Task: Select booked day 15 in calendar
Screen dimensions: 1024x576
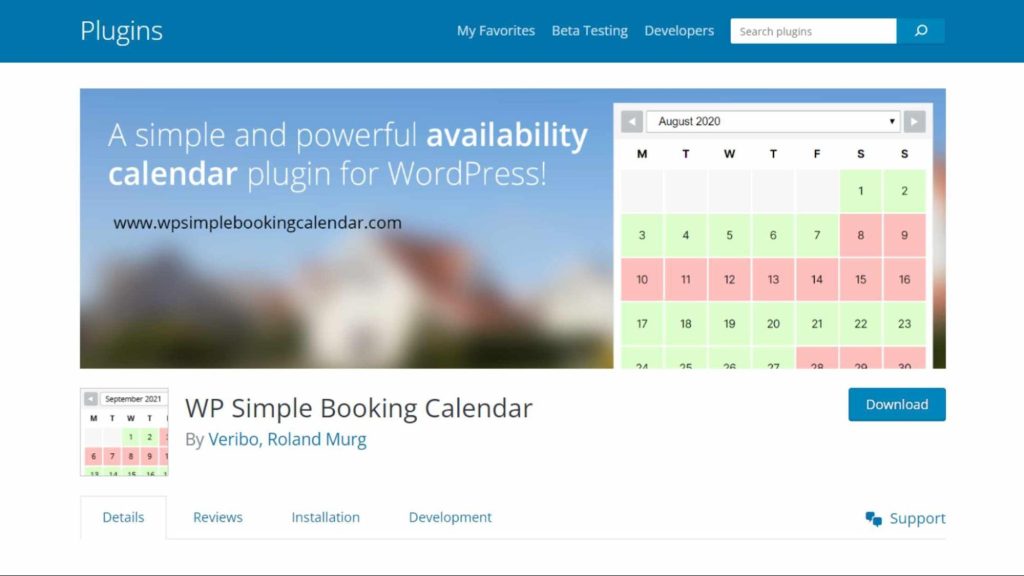Action: click(861, 280)
